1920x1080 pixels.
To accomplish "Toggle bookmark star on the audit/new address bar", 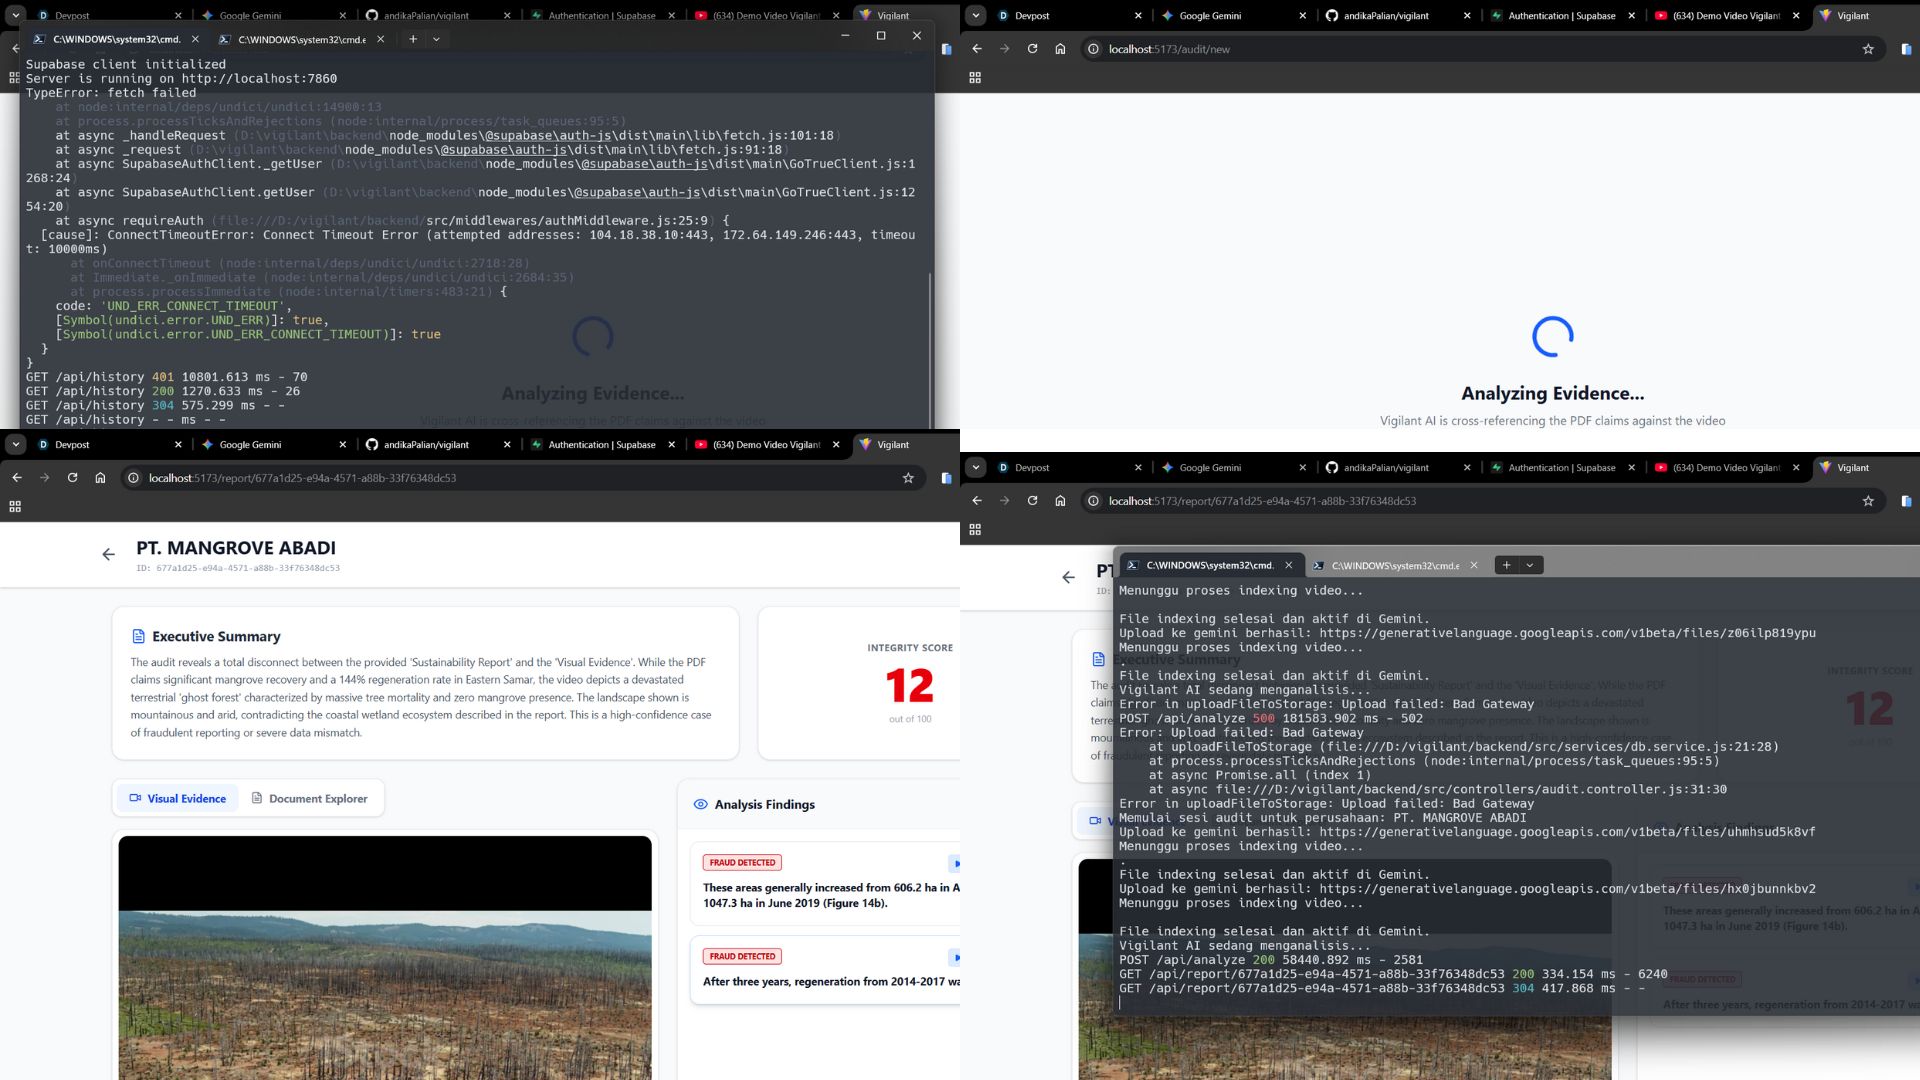I will coord(1867,49).
